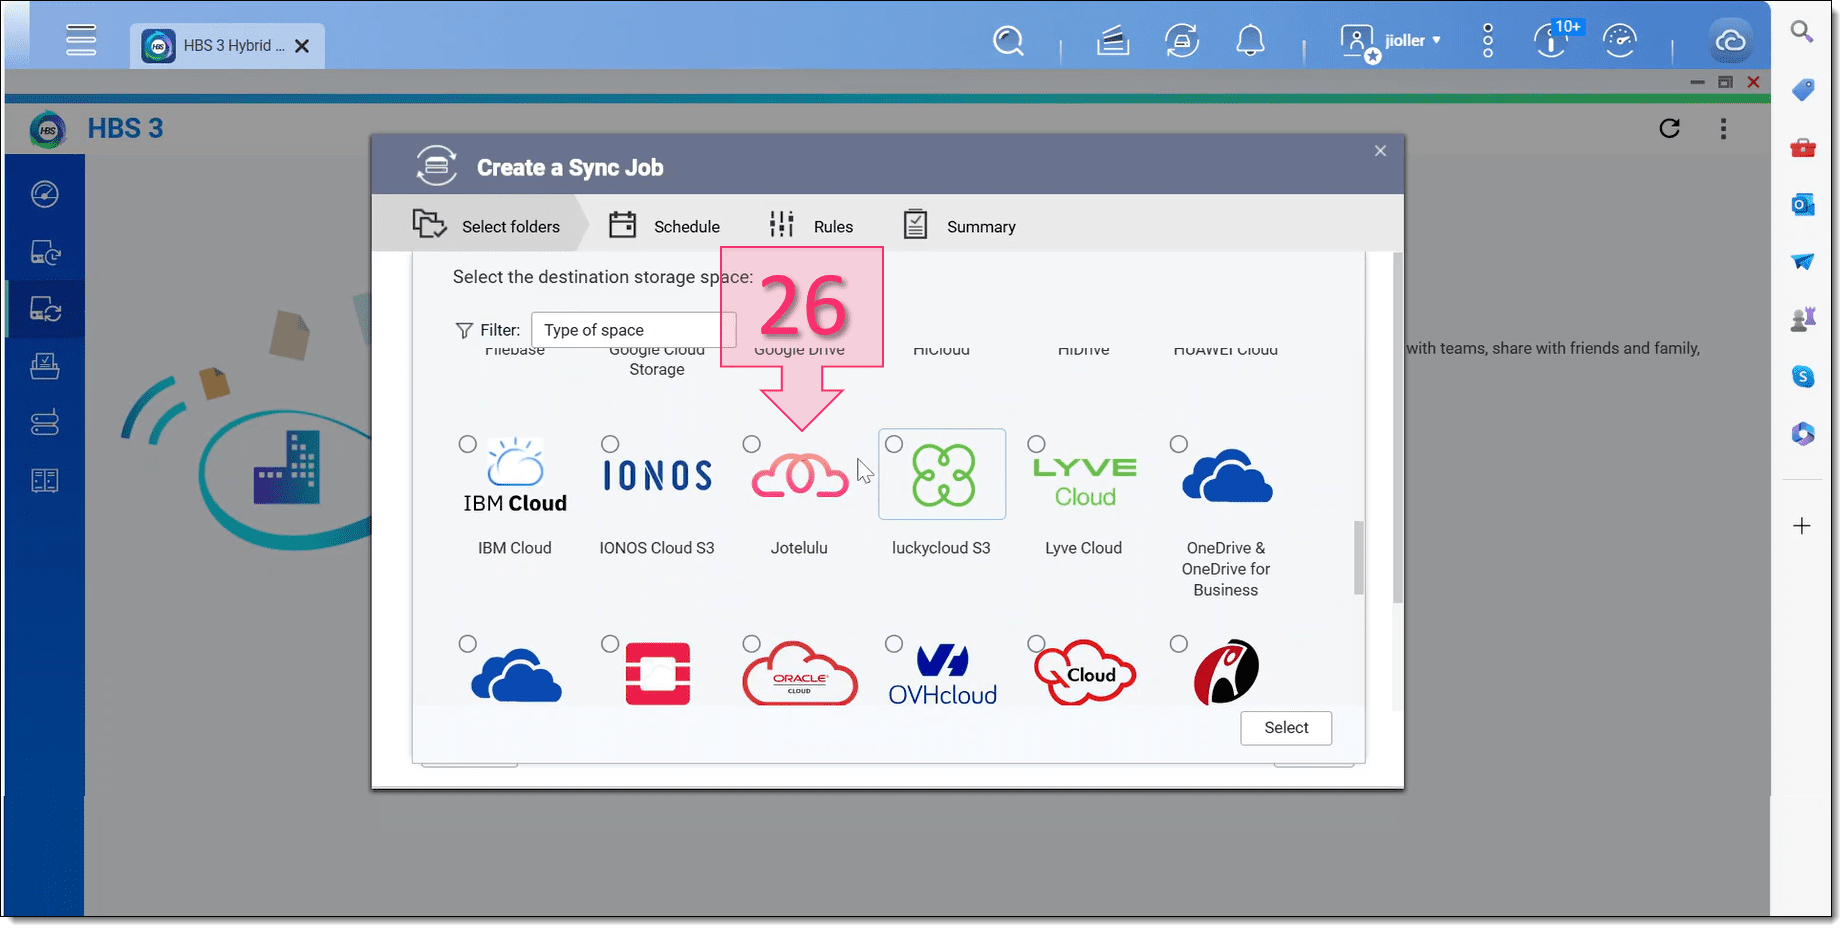Click the Oracle Cloud logo
Screen dimensions: 1847x932
click(800, 673)
